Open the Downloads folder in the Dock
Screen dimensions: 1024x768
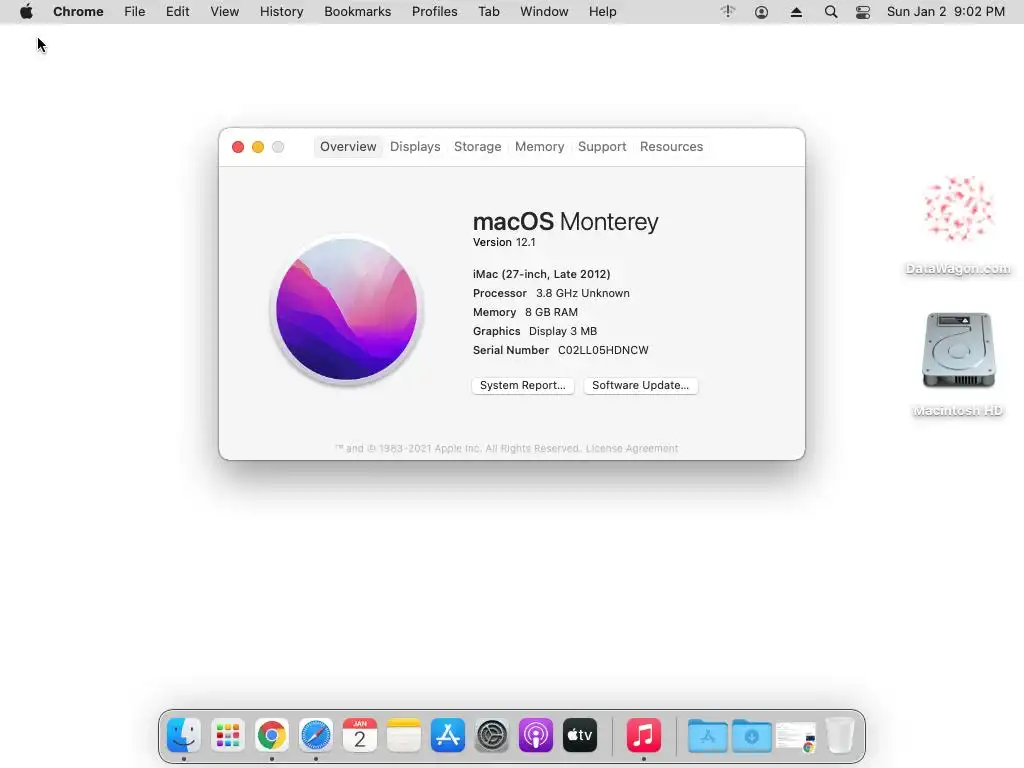752,736
